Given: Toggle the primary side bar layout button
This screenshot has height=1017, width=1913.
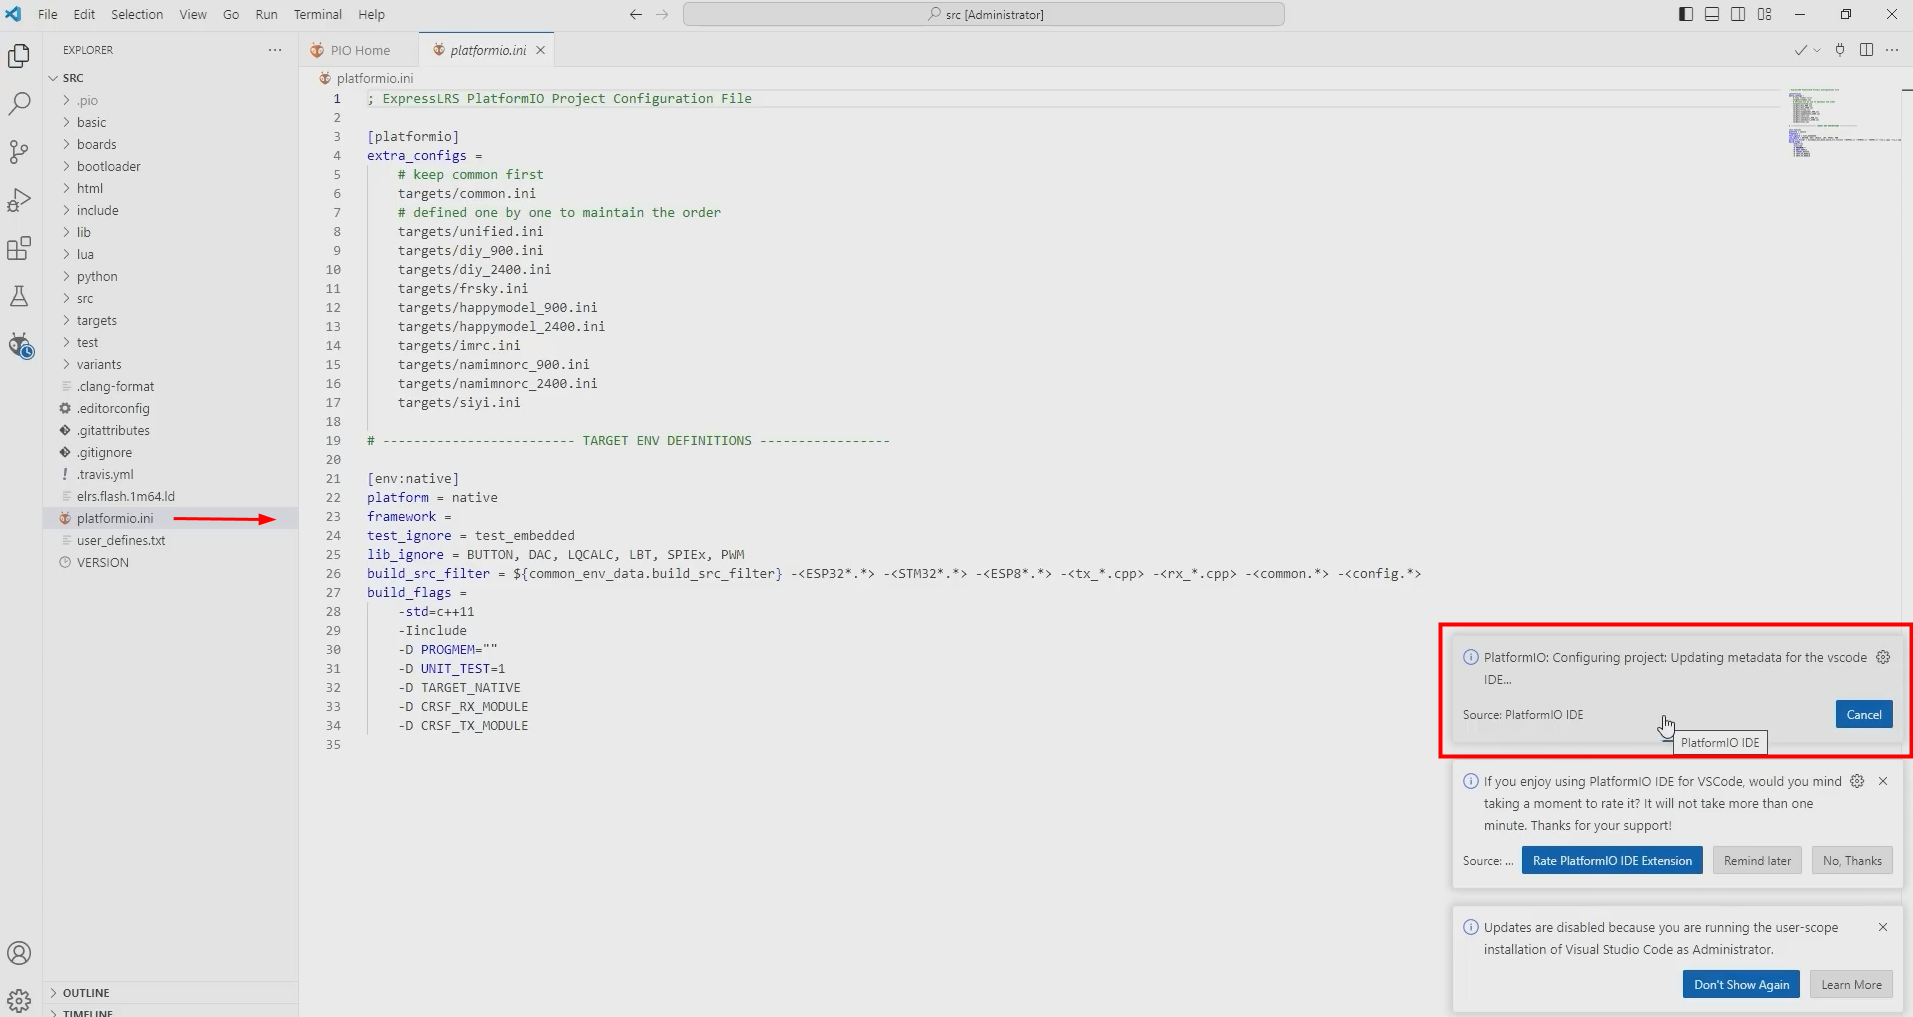Looking at the screenshot, I should [1686, 14].
